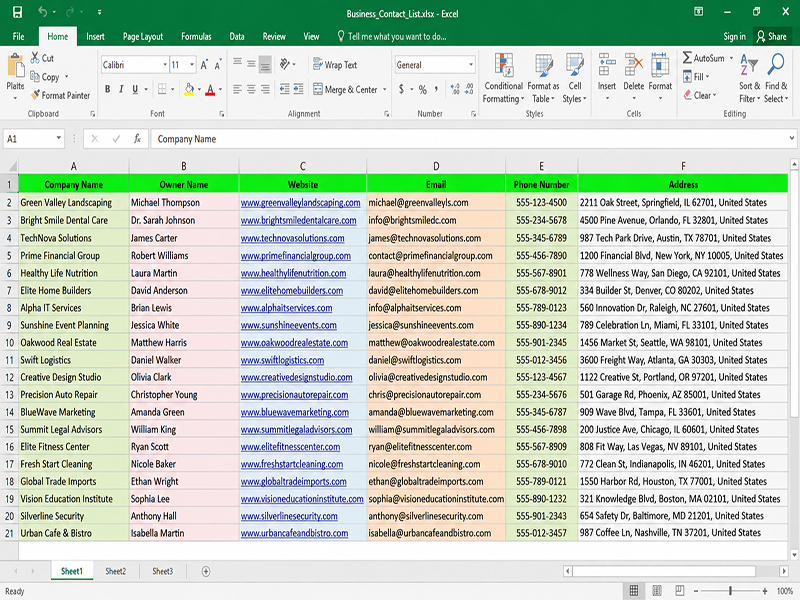Open Cell Styles gallery
Image resolution: width=800 pixels, height=600 pixels.
[x=574, y=78]
